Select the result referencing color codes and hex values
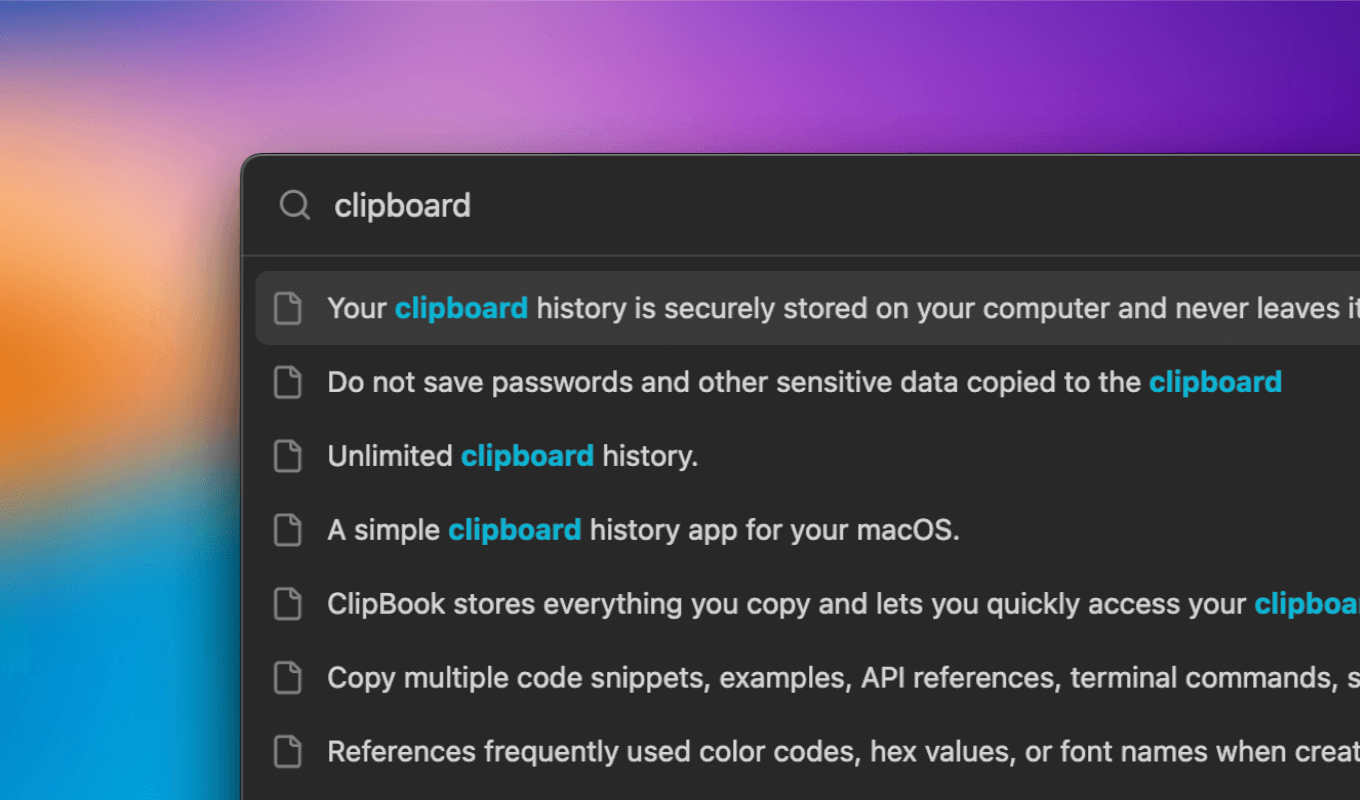Image resolution: width=1360 pixels, height=800 pixels. tap(700, 751)
